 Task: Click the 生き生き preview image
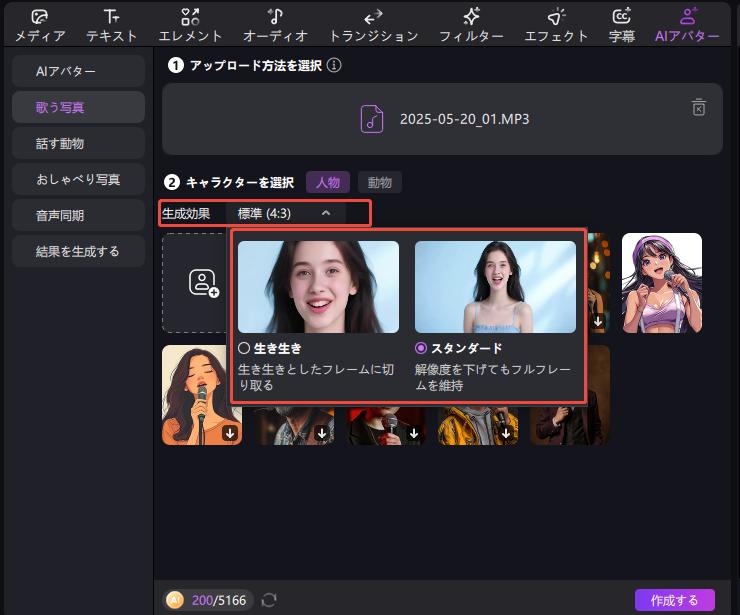[x=319, y=287]
